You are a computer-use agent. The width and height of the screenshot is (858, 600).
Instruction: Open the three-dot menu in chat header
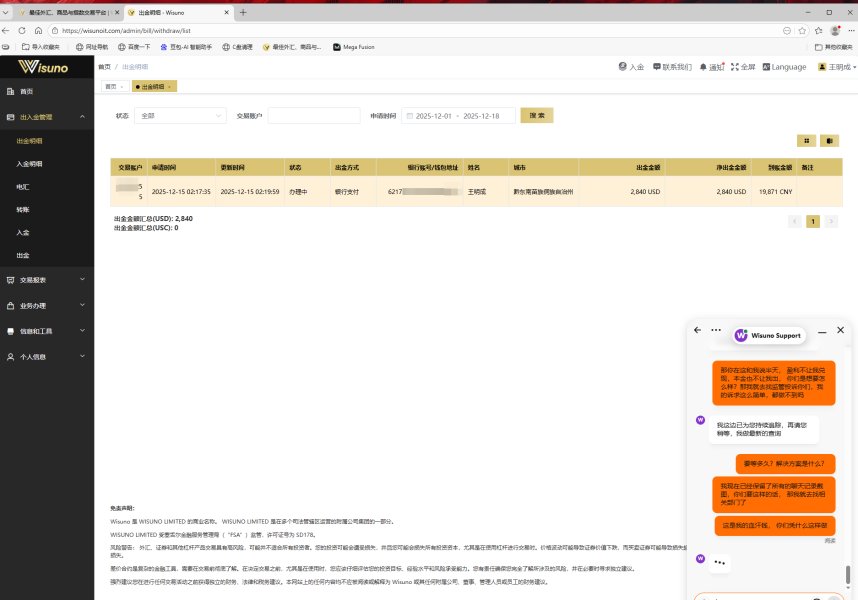(x=716, y=330)
